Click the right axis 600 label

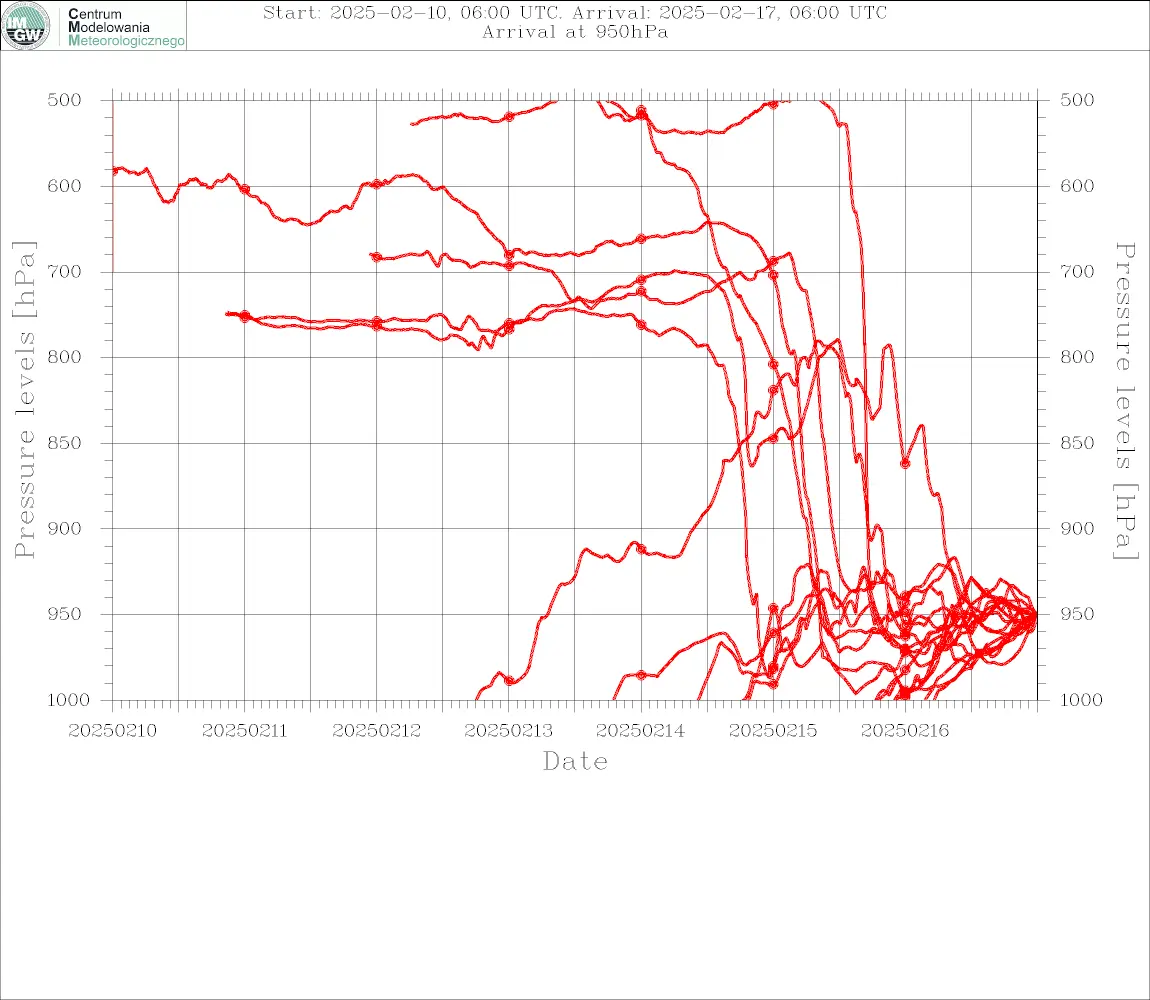coord(1077,186)
